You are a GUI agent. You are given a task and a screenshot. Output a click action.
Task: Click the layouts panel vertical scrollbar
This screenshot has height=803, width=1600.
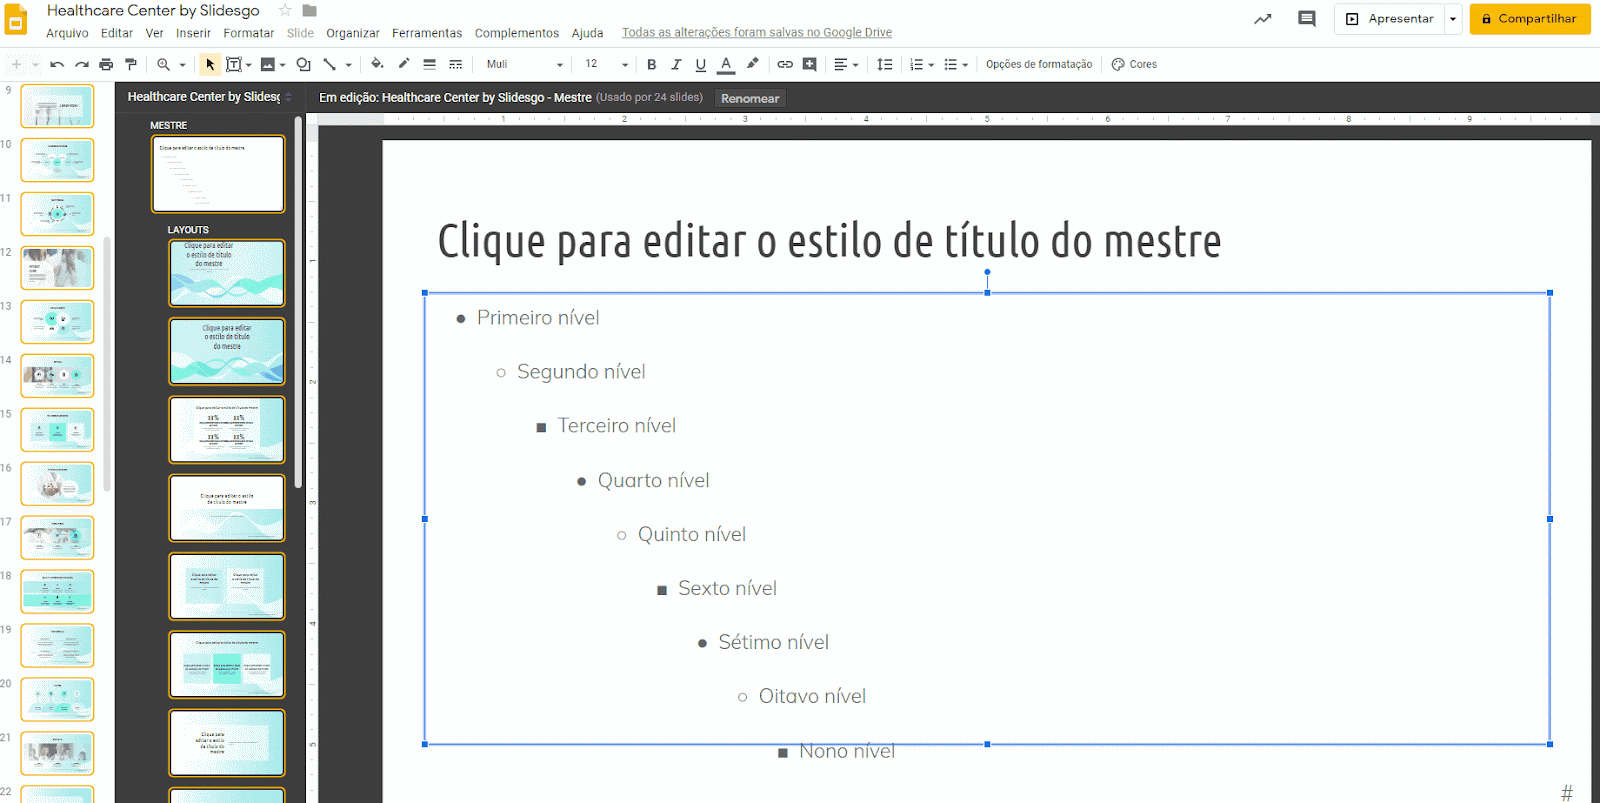[x=298, y=300]
